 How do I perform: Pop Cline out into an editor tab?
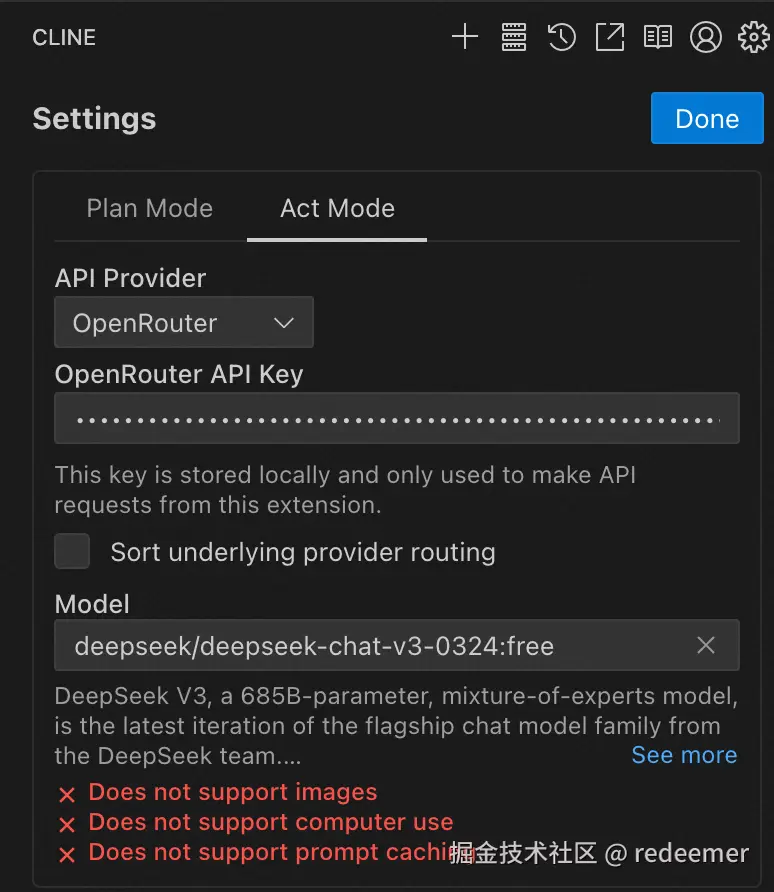point(610,38)
